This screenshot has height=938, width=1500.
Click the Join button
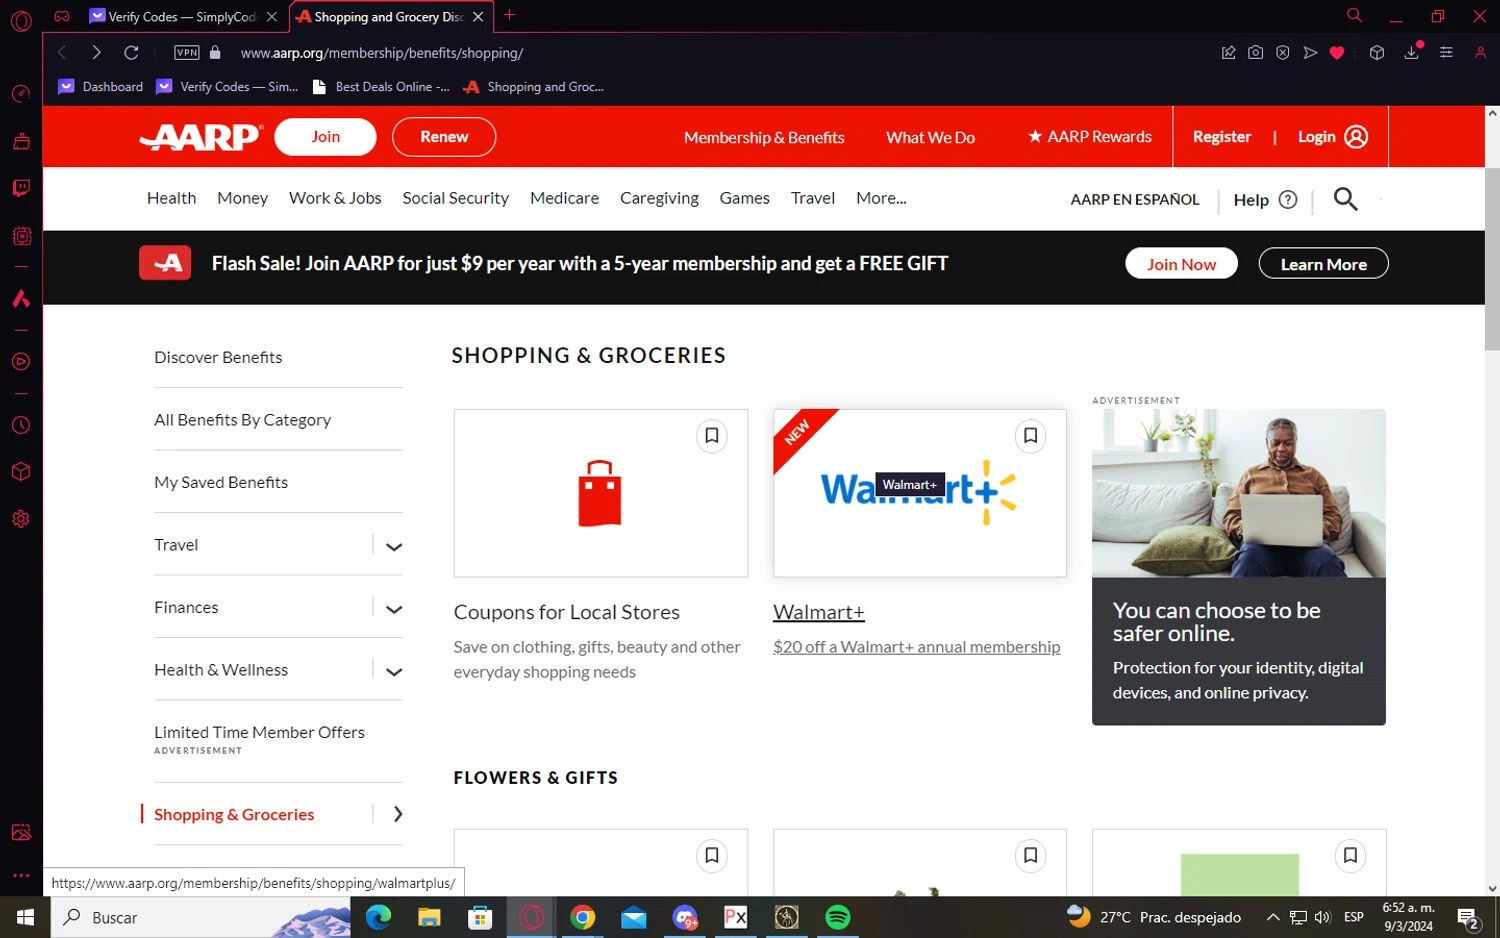(x=325, y=137)
